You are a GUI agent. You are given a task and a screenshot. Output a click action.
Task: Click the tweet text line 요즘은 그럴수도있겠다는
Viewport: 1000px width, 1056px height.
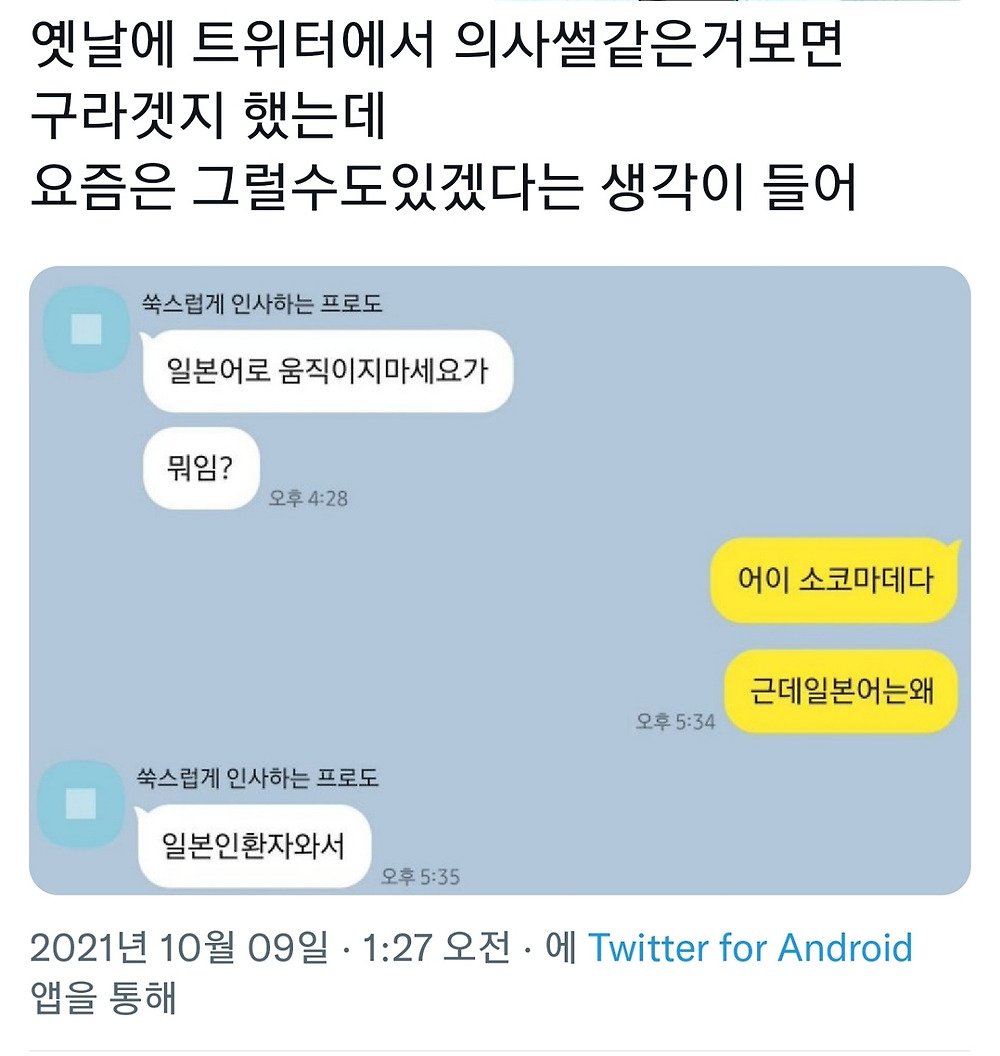pyautogui.click(x=306, y=187)
